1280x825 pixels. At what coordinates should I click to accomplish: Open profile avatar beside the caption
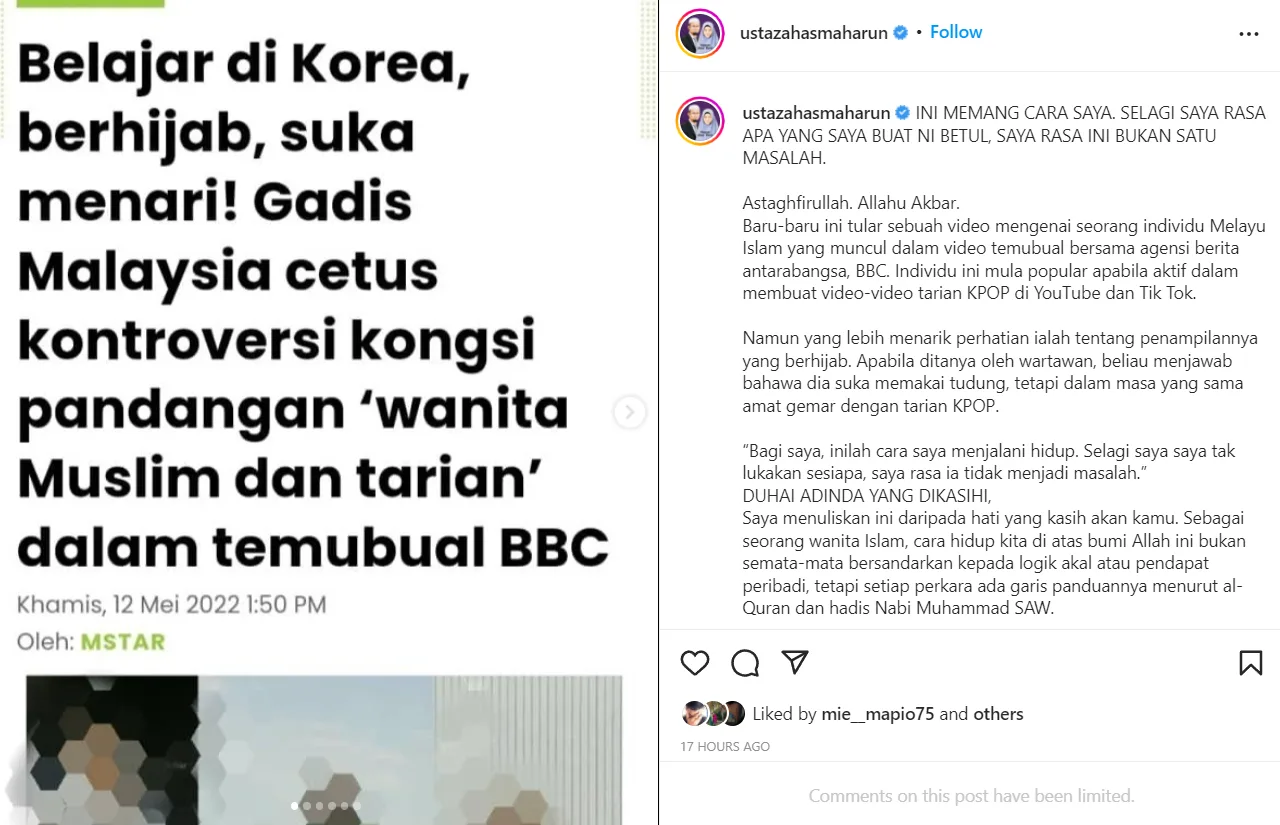700,121
